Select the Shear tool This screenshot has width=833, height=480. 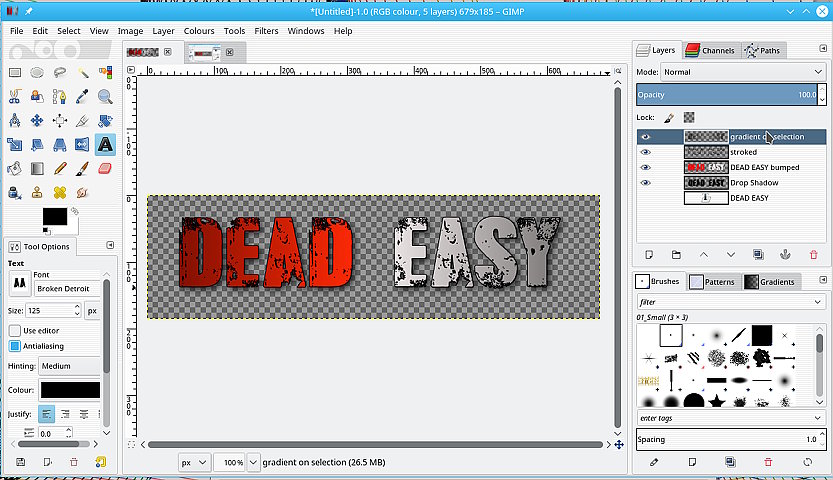(37, 144)
